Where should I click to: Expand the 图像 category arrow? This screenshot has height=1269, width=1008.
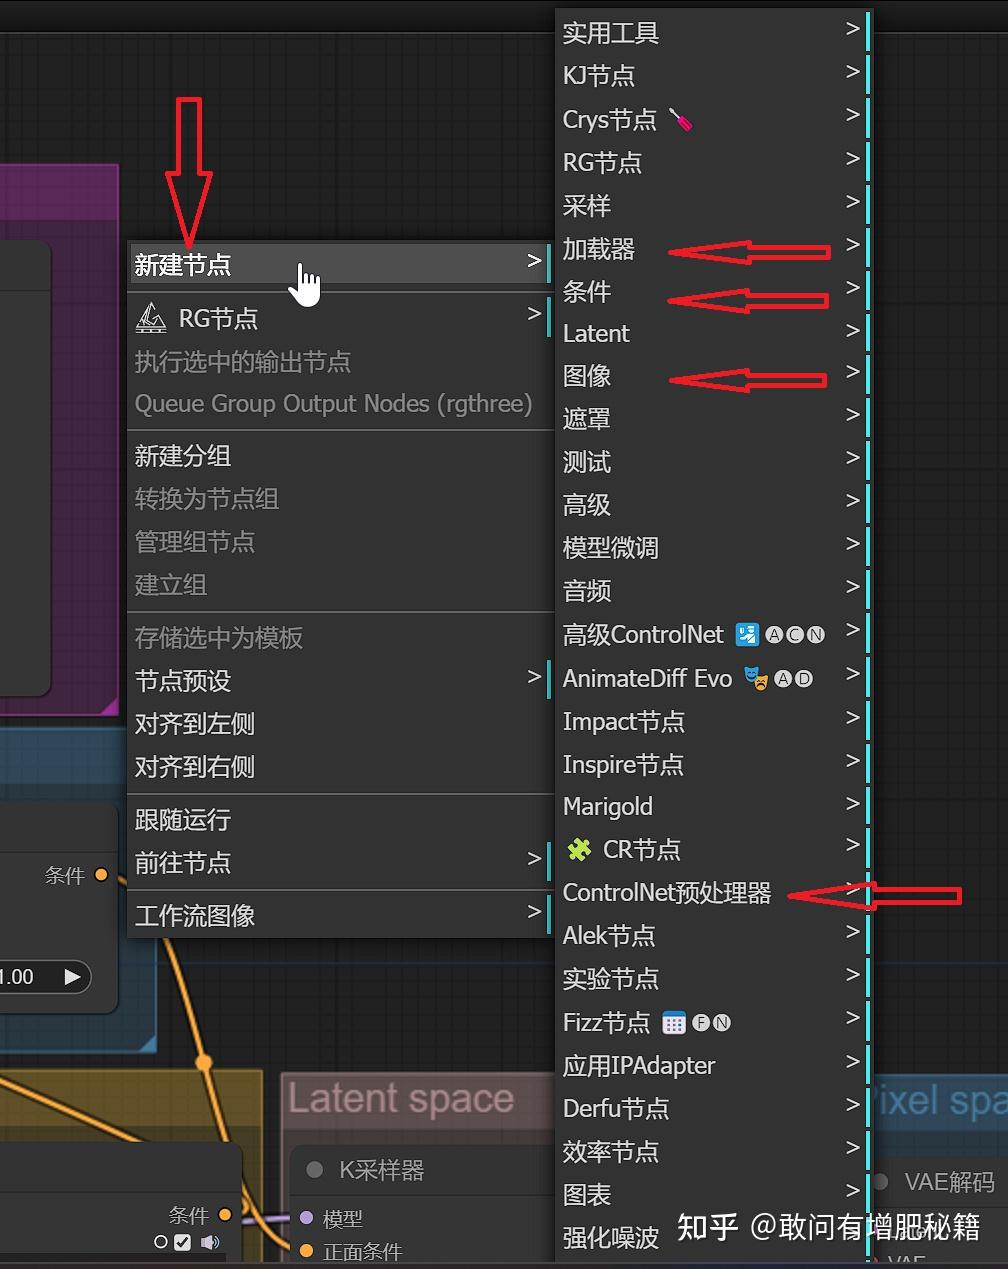852,372
